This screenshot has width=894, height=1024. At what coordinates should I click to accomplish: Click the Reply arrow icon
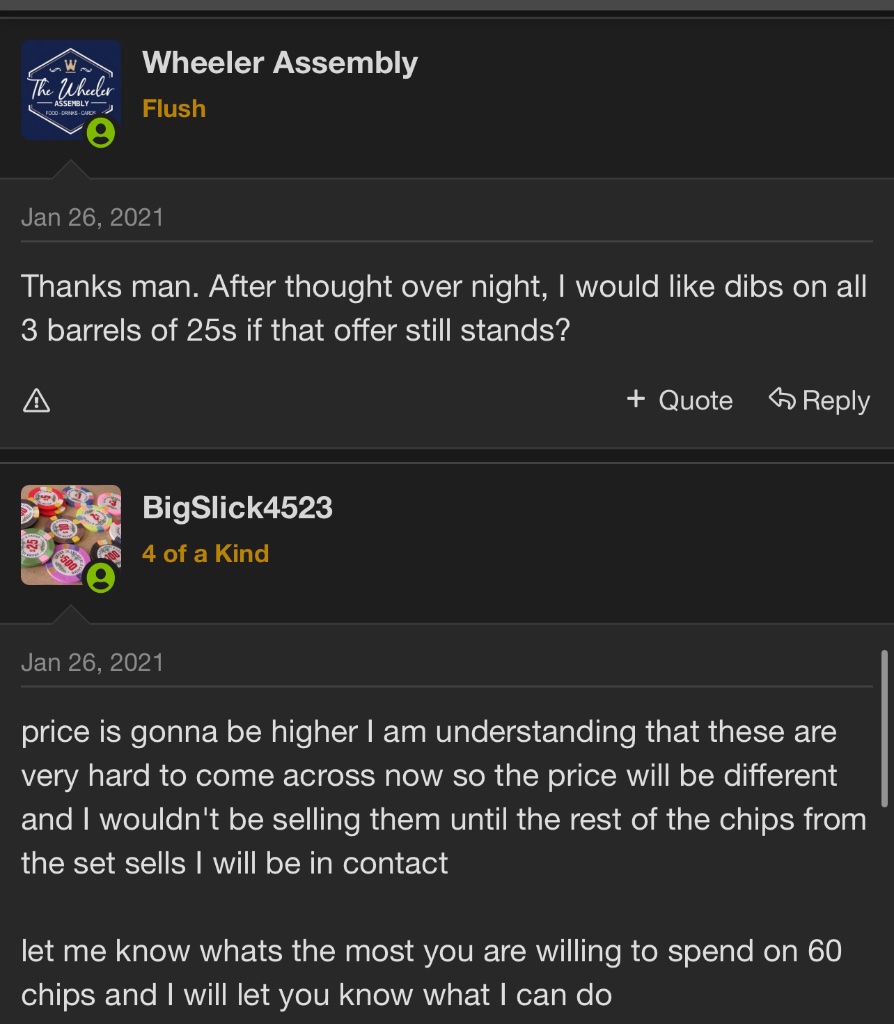click(x=782, y=400)
